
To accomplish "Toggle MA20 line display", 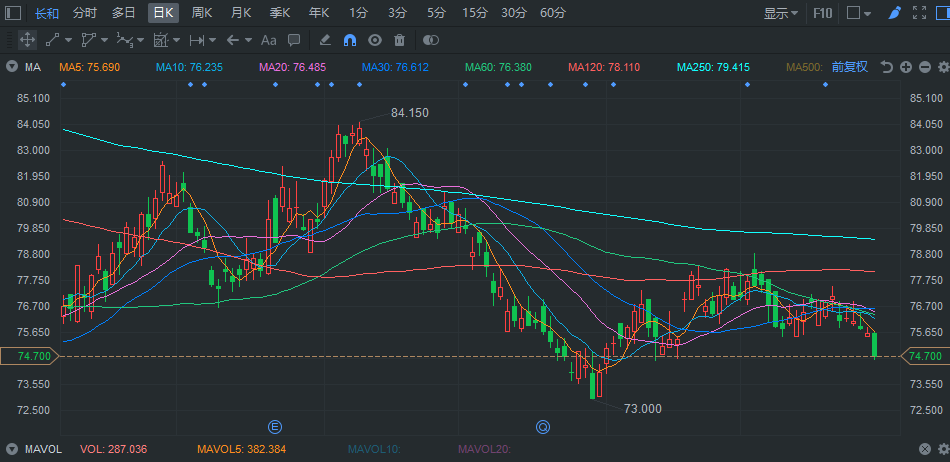I will [x=293, y=67].
